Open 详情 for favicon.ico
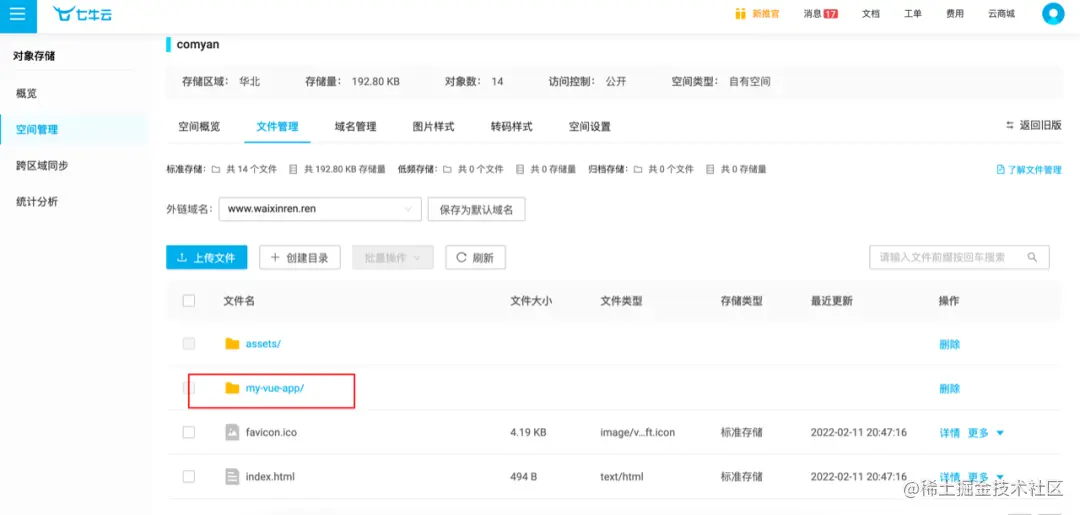This screenshot has height=515, width=1080. click(x=949, y=433)
